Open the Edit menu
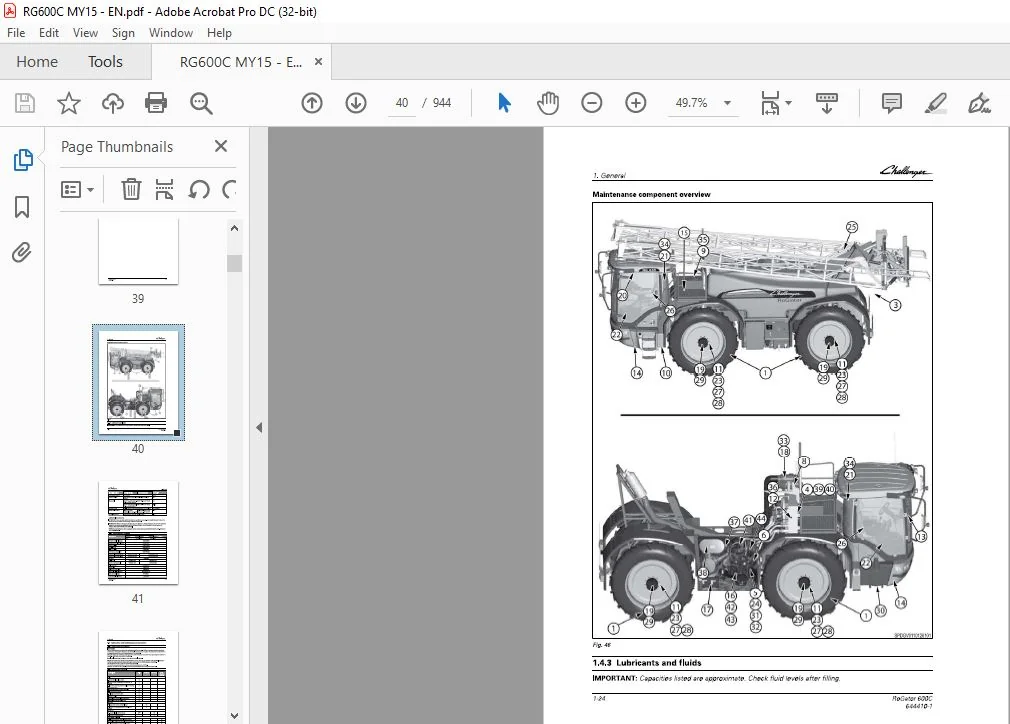Image resolution: width=1010 pixels, height=724 pixels. 48,33
